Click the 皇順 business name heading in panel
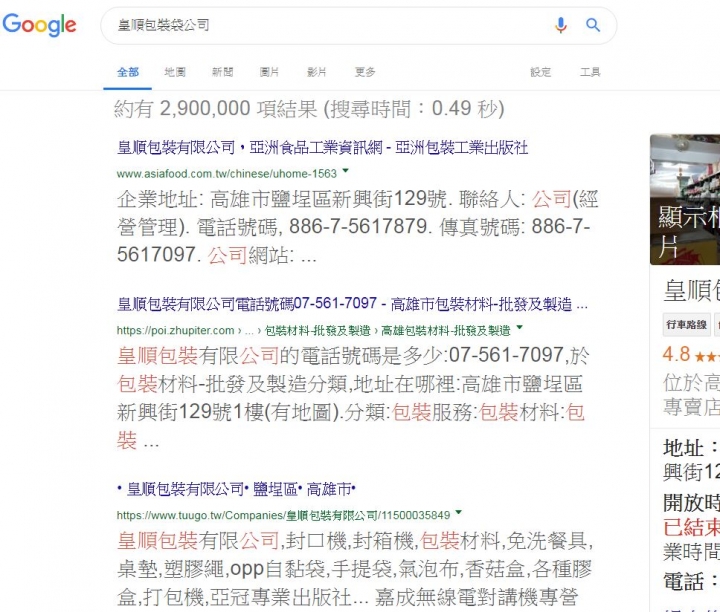 click(x=692, y=290)
